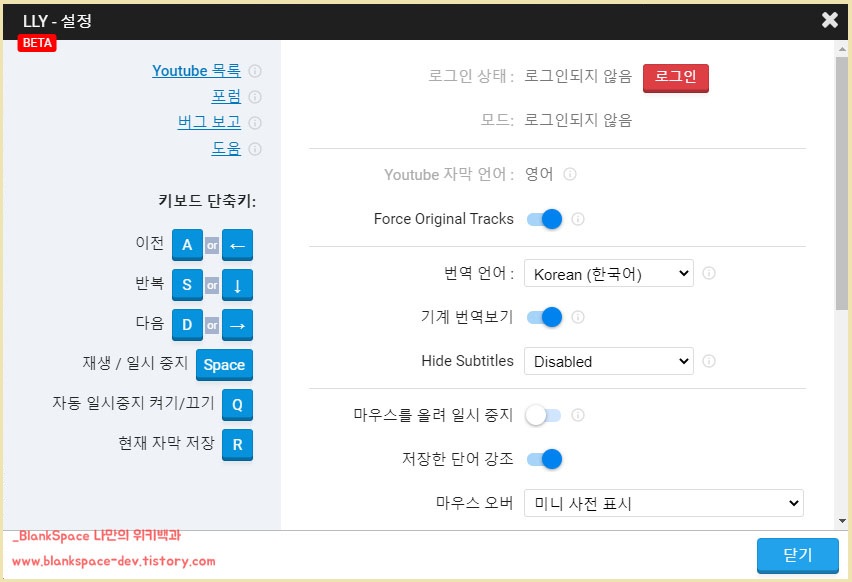Toggle 저장한 단어 강조 switch

coord(544,459)
